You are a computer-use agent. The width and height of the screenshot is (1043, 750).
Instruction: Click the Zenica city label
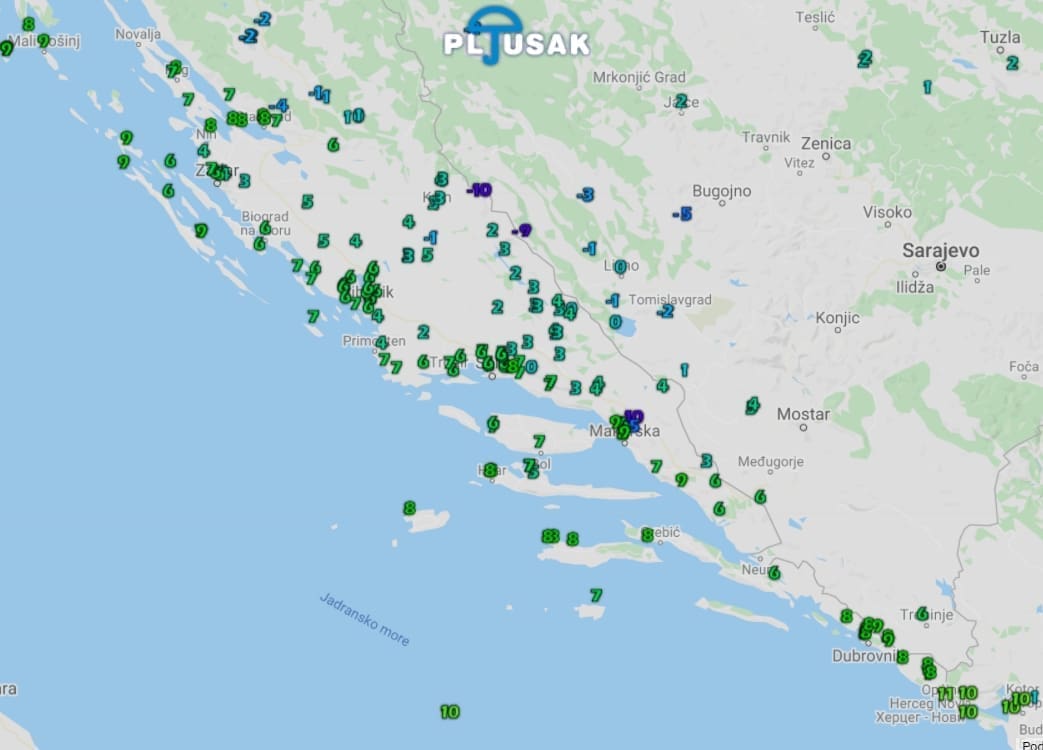coord(826,144)
